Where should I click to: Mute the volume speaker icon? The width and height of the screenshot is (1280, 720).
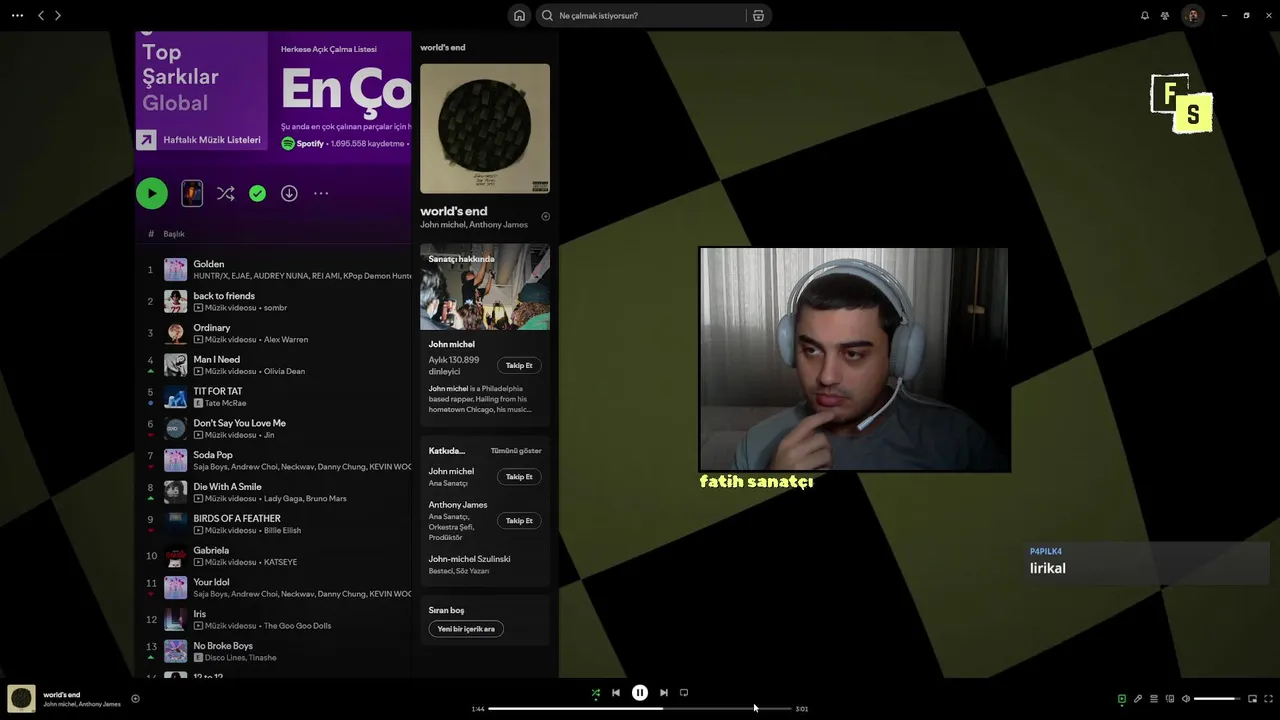[x=1186, y=699]
